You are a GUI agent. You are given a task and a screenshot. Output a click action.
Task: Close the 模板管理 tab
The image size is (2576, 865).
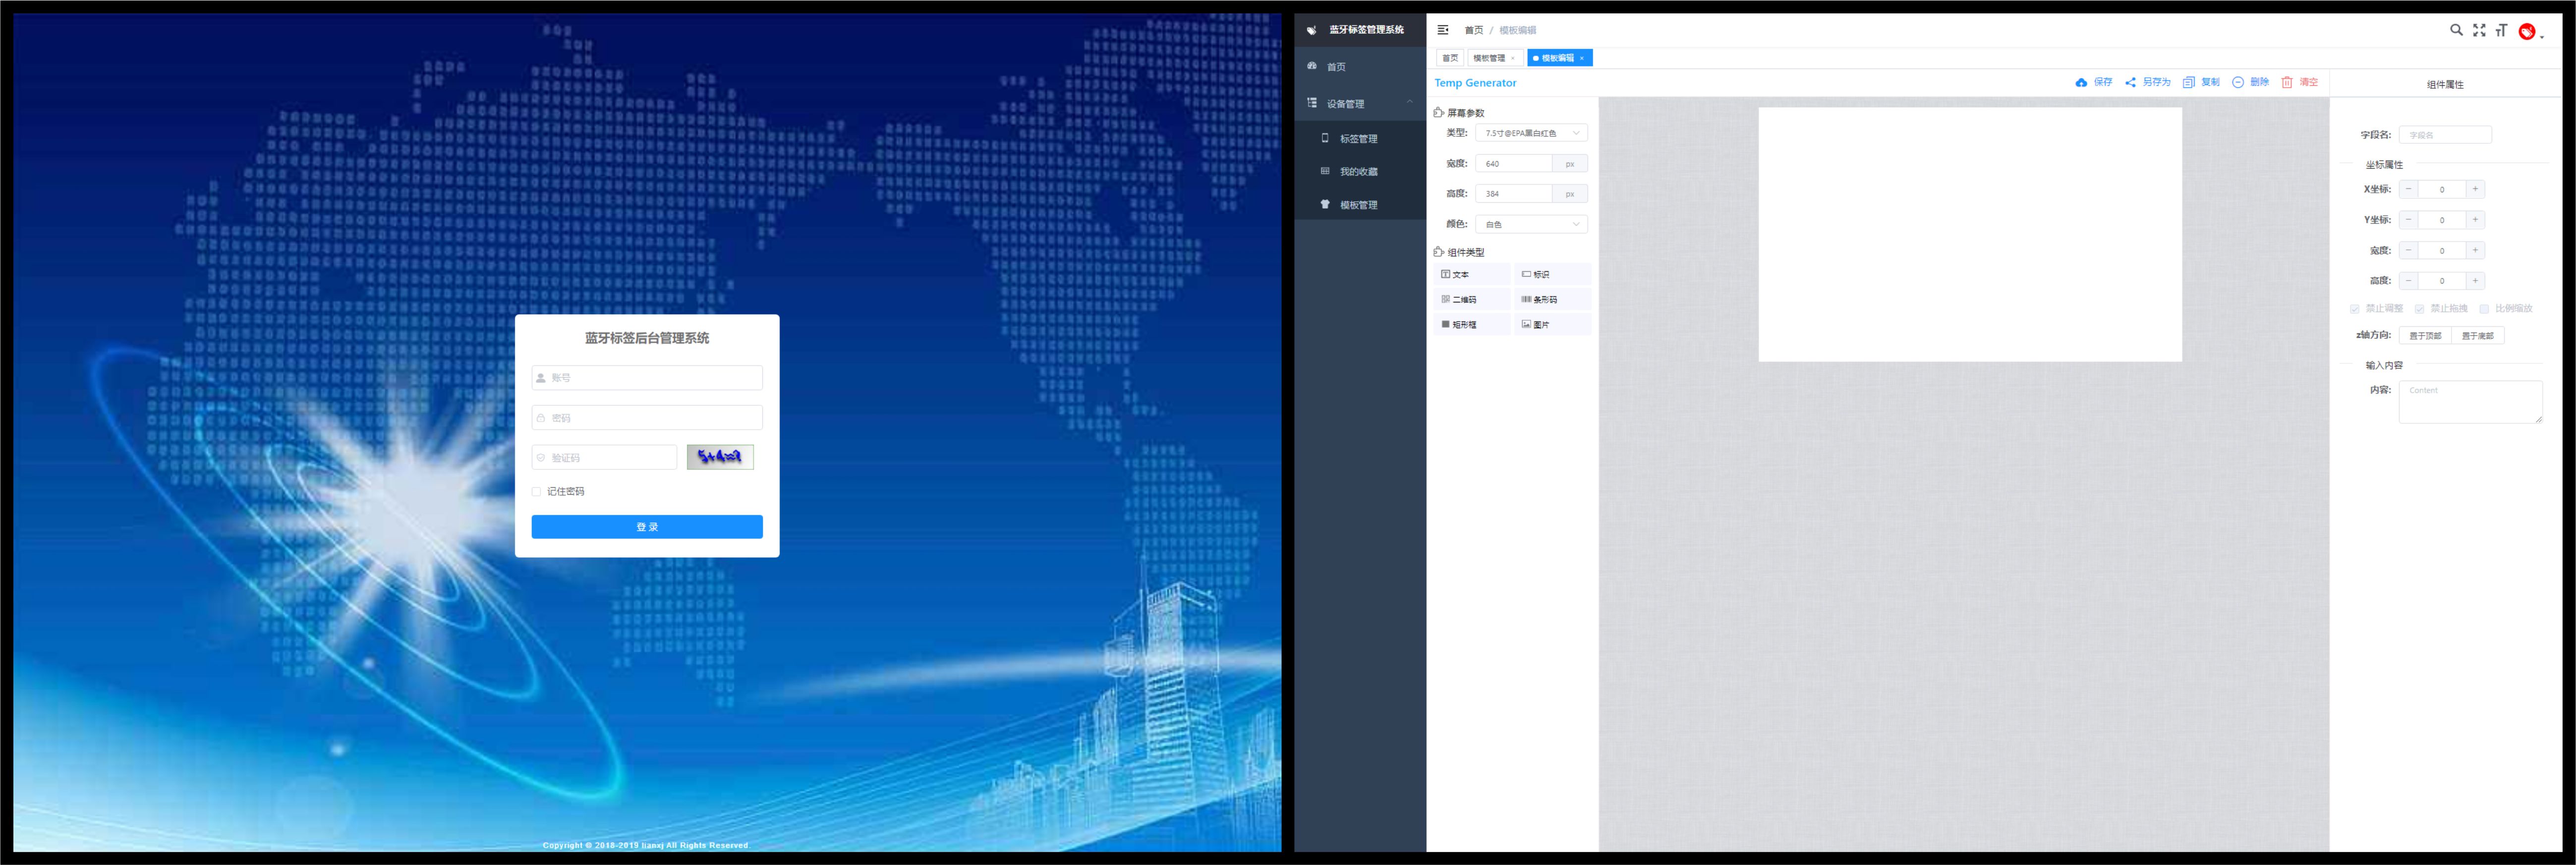1513,58
